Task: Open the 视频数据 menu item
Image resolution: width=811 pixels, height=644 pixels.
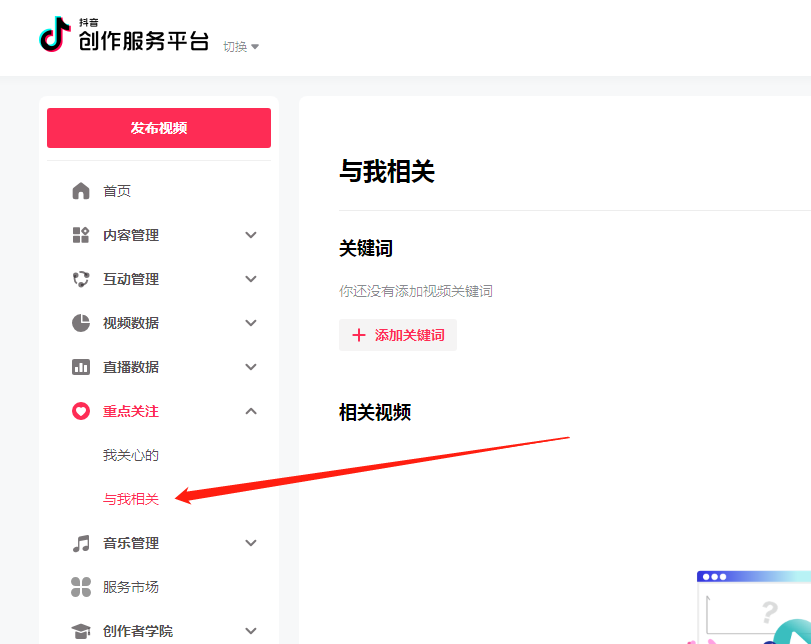Action: point(131,323)
